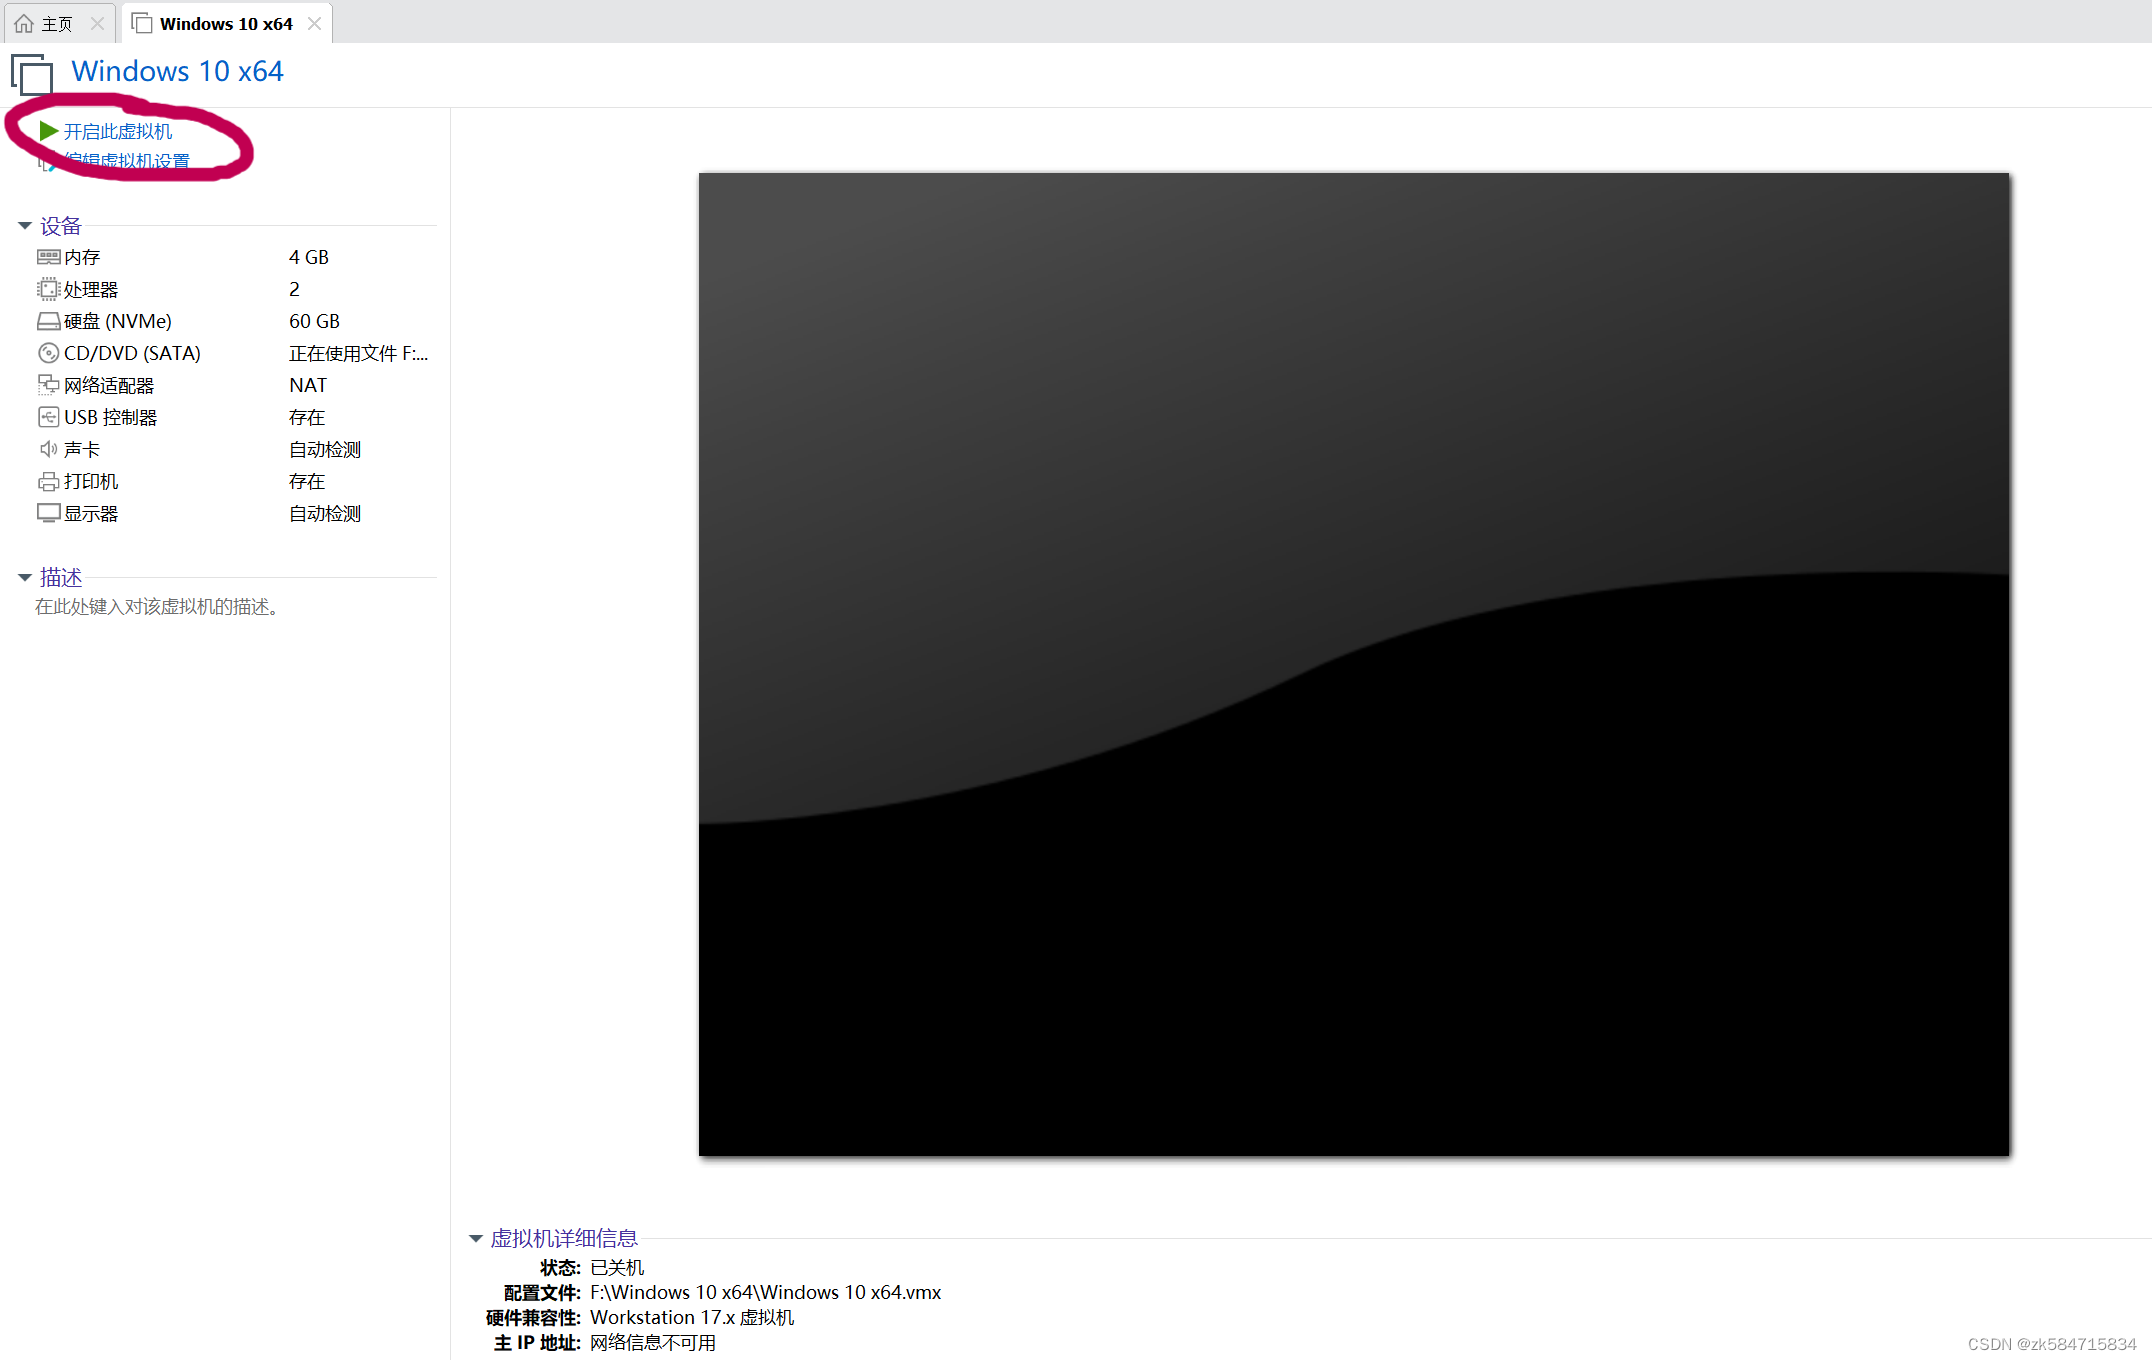Screen dimensions: 2152x1360
Task: Select the Windows 10 x64 tab
Action: (226, 23)
